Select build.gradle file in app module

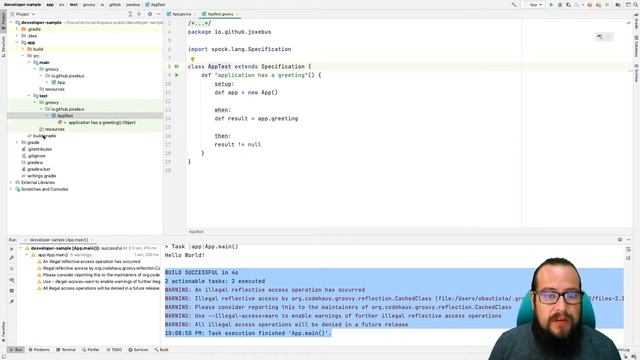[44, 136]
